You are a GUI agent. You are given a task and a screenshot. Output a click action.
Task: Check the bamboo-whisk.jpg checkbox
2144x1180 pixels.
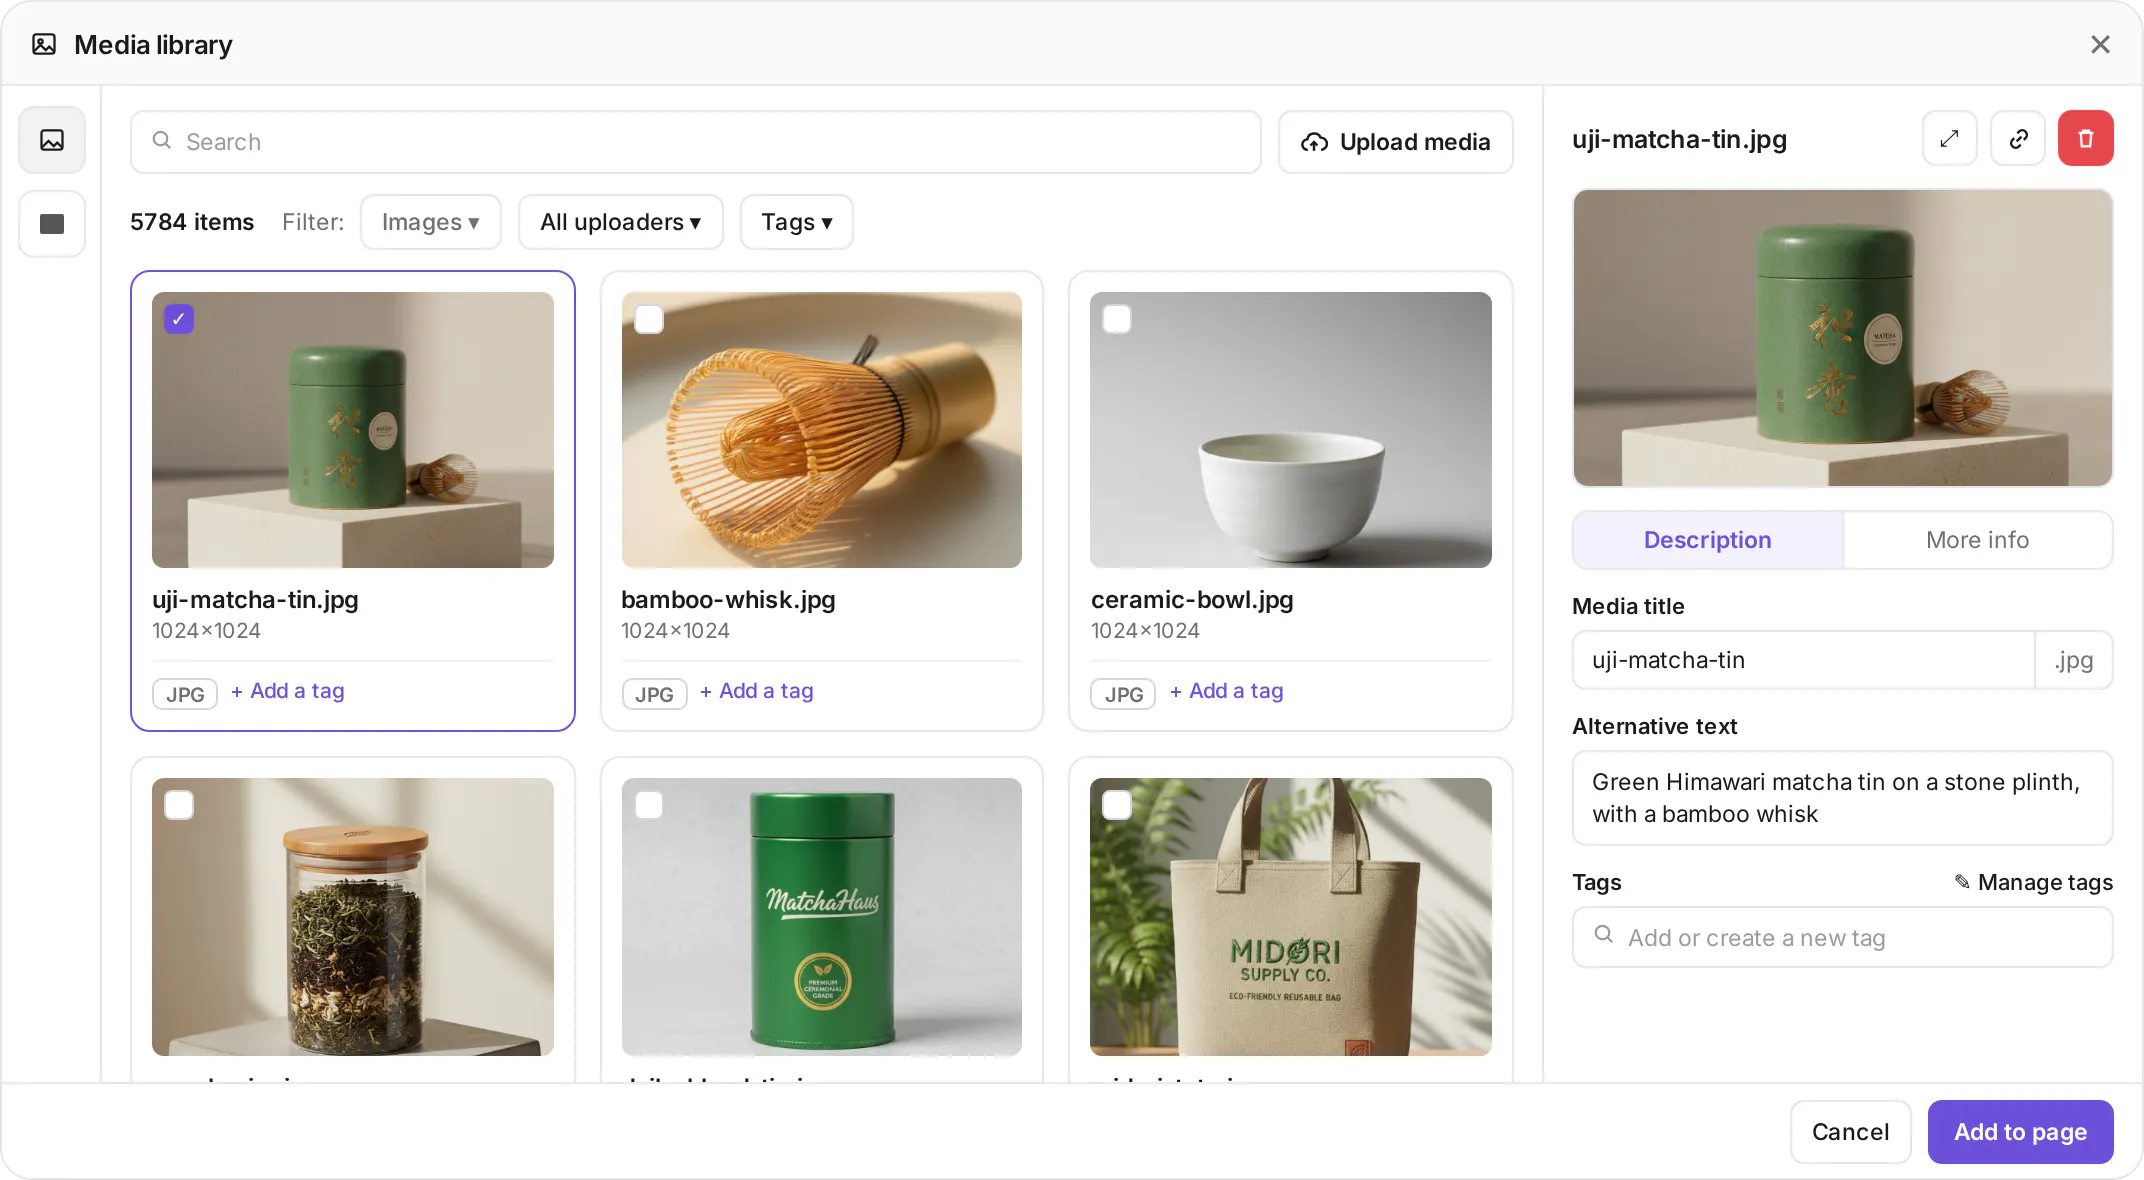point(649,319)
